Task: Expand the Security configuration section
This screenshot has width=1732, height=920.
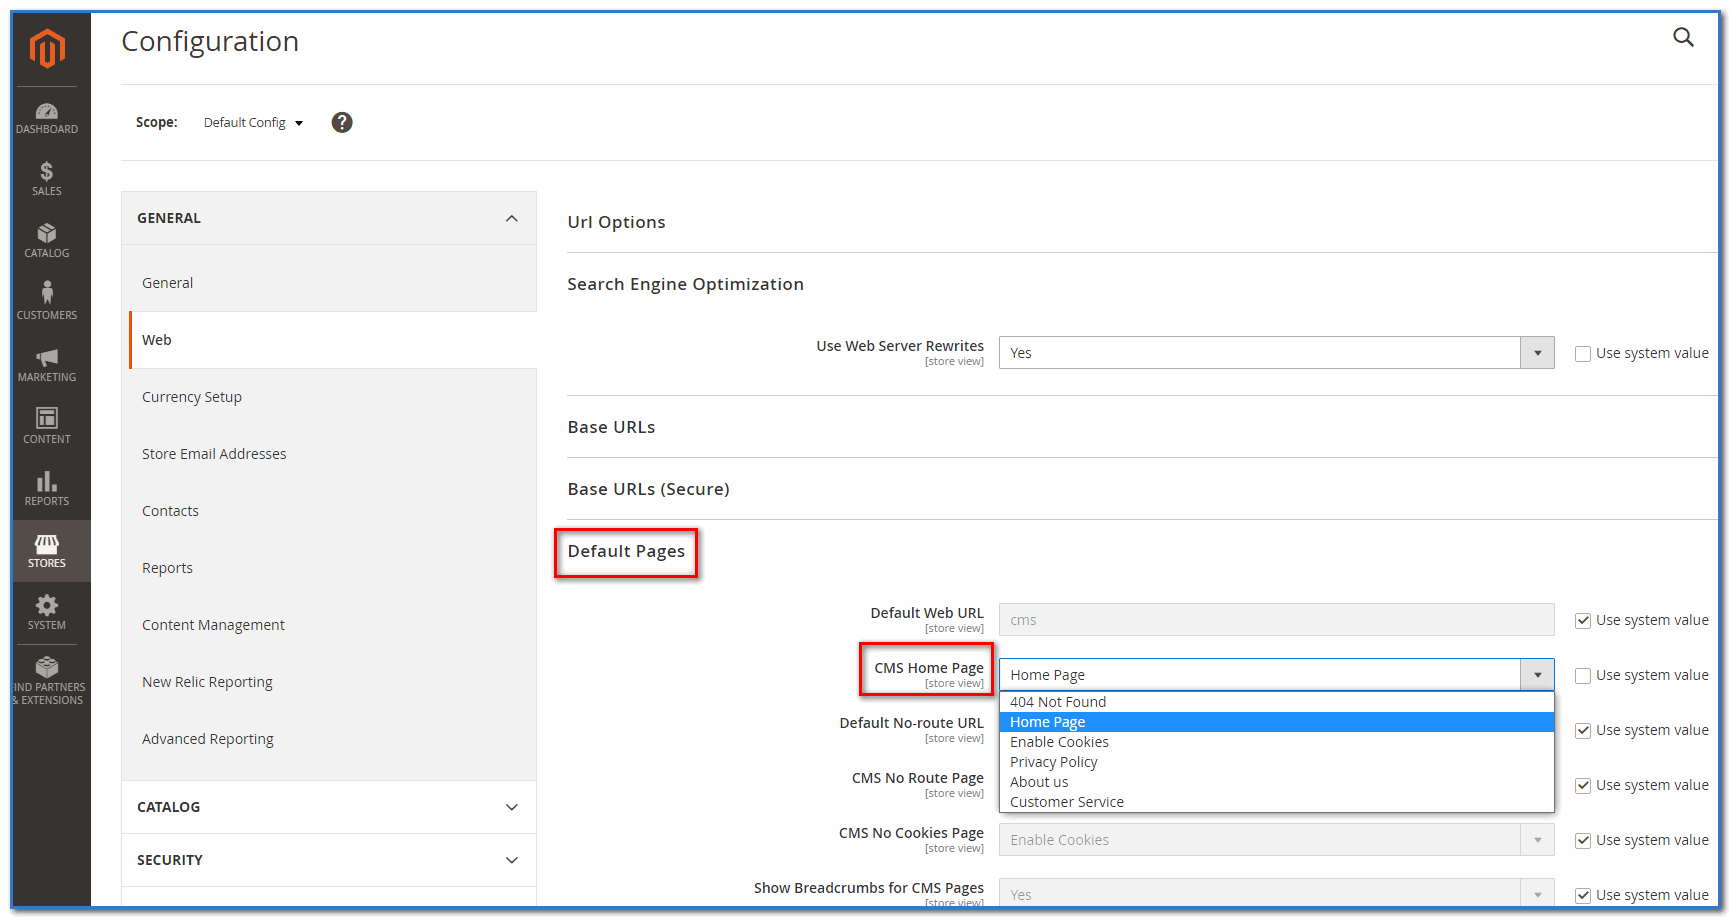Action: coord(329,860)
